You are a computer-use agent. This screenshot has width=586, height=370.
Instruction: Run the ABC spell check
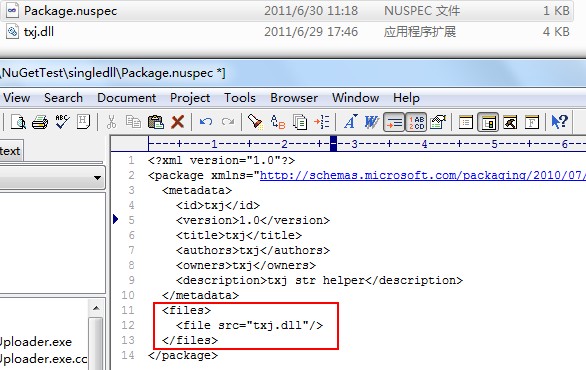point(62,122)
